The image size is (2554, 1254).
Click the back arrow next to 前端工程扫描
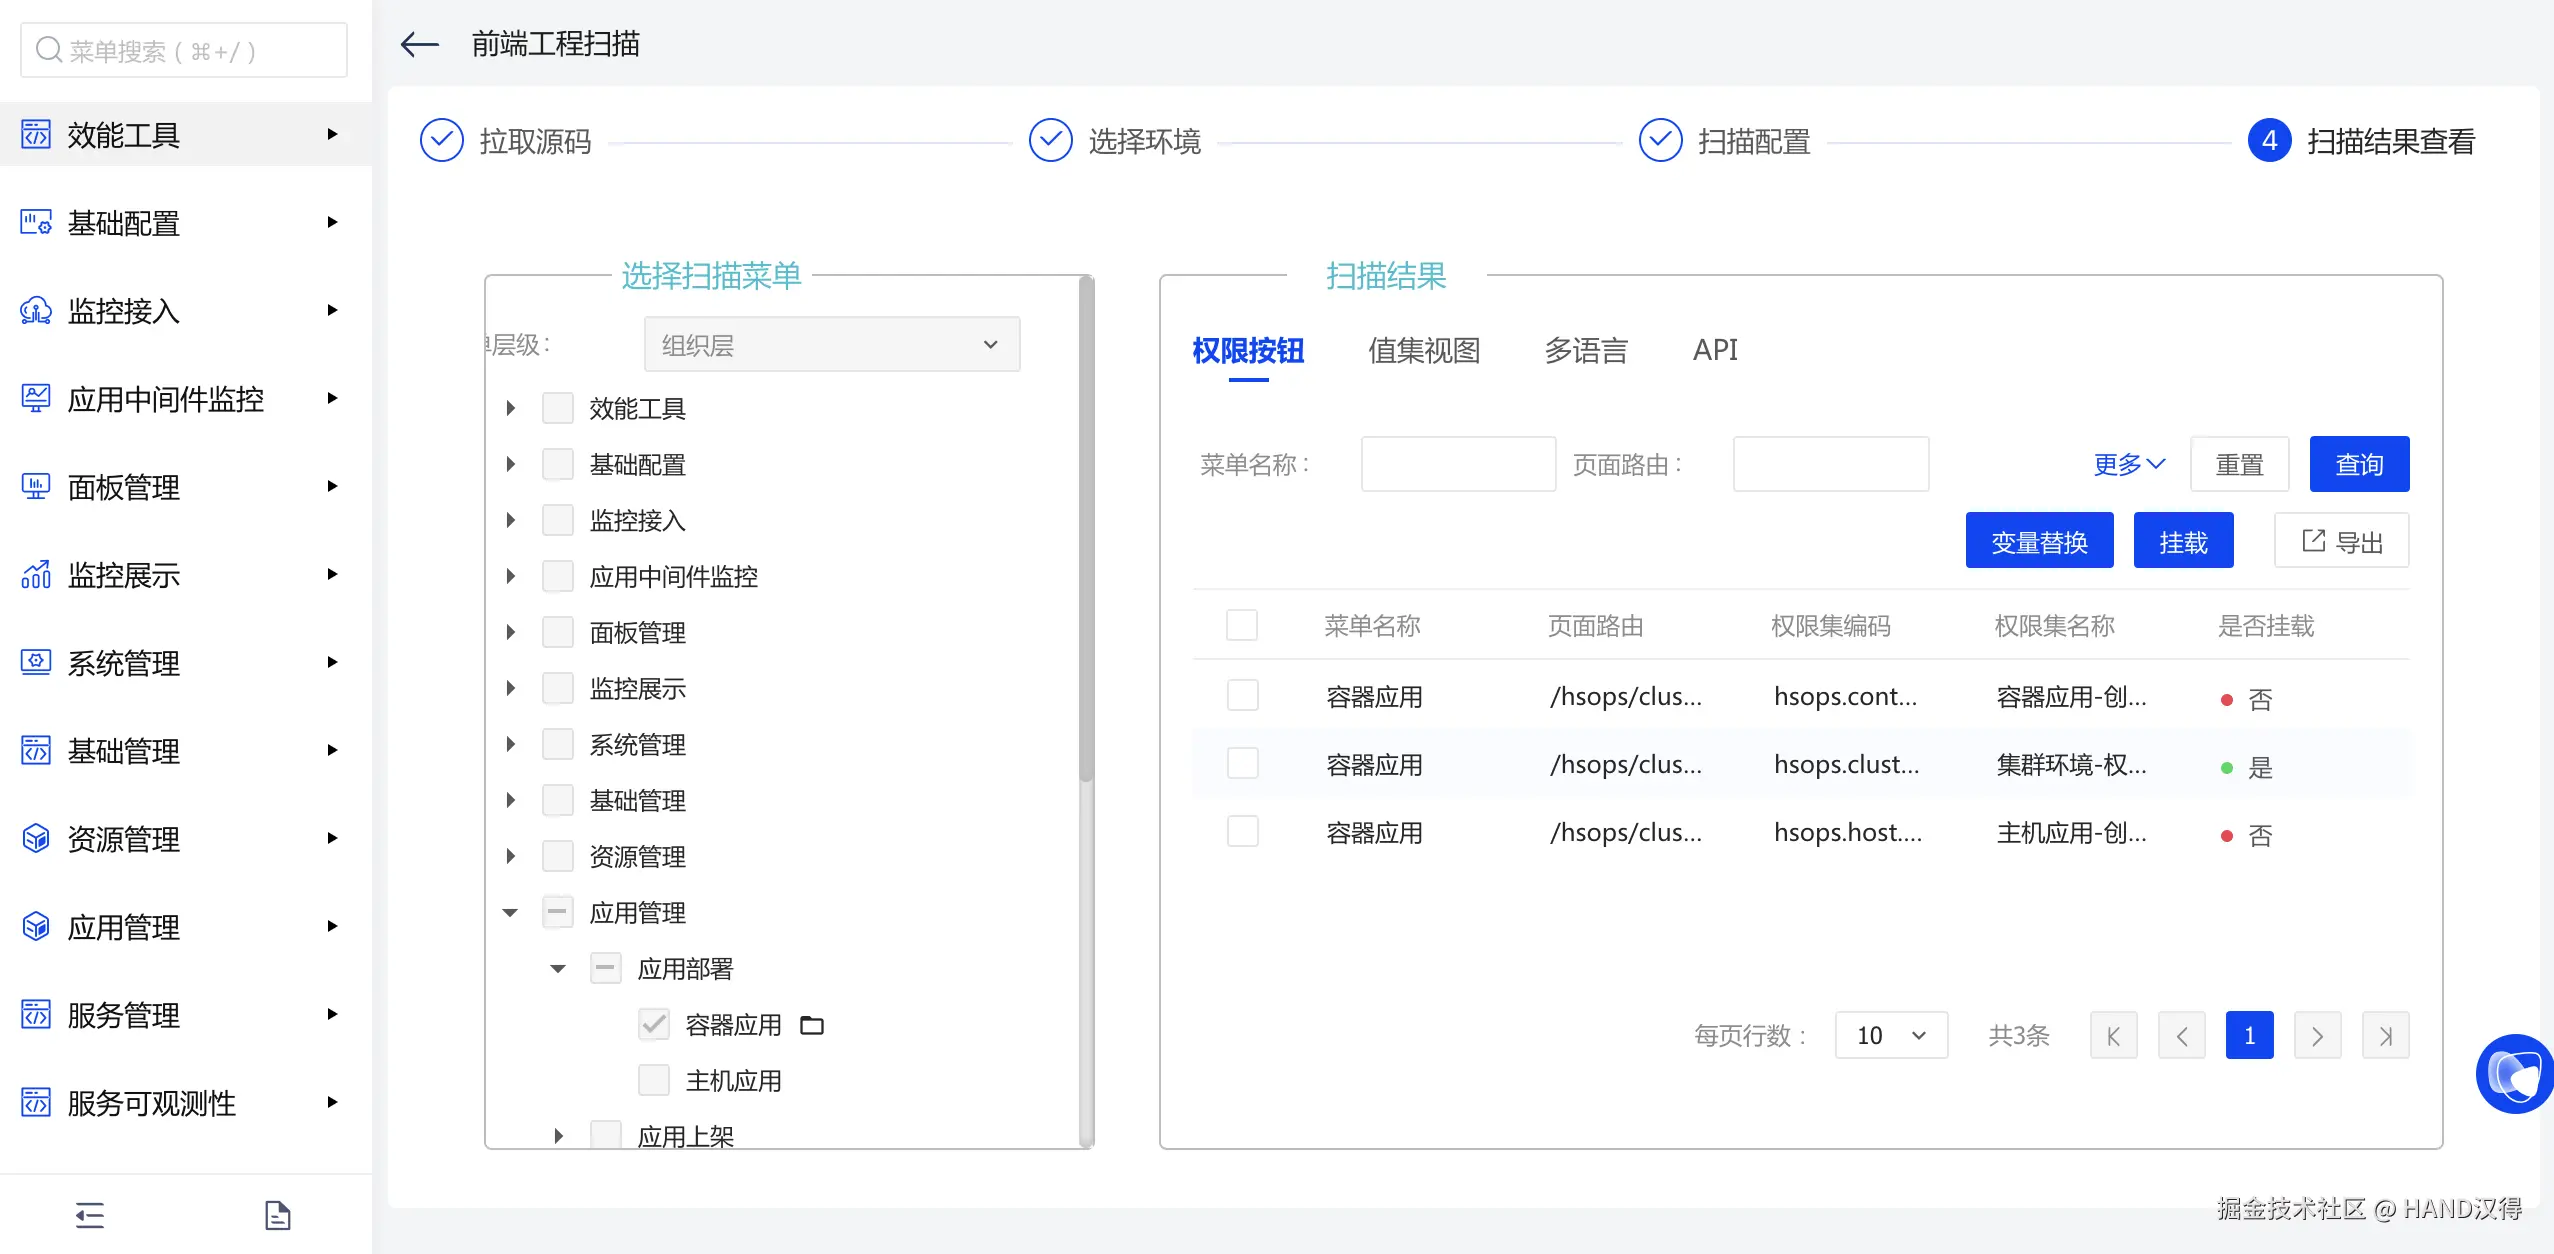point(419,44)
